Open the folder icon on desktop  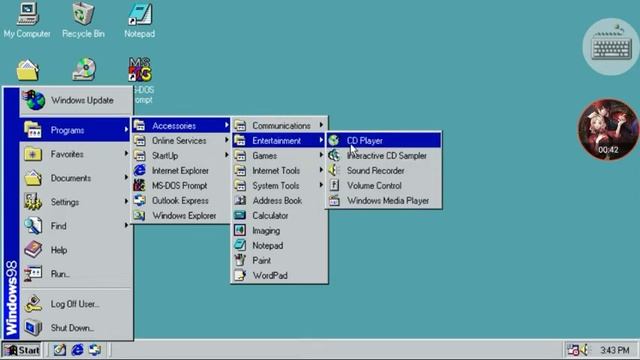[28, 70]
